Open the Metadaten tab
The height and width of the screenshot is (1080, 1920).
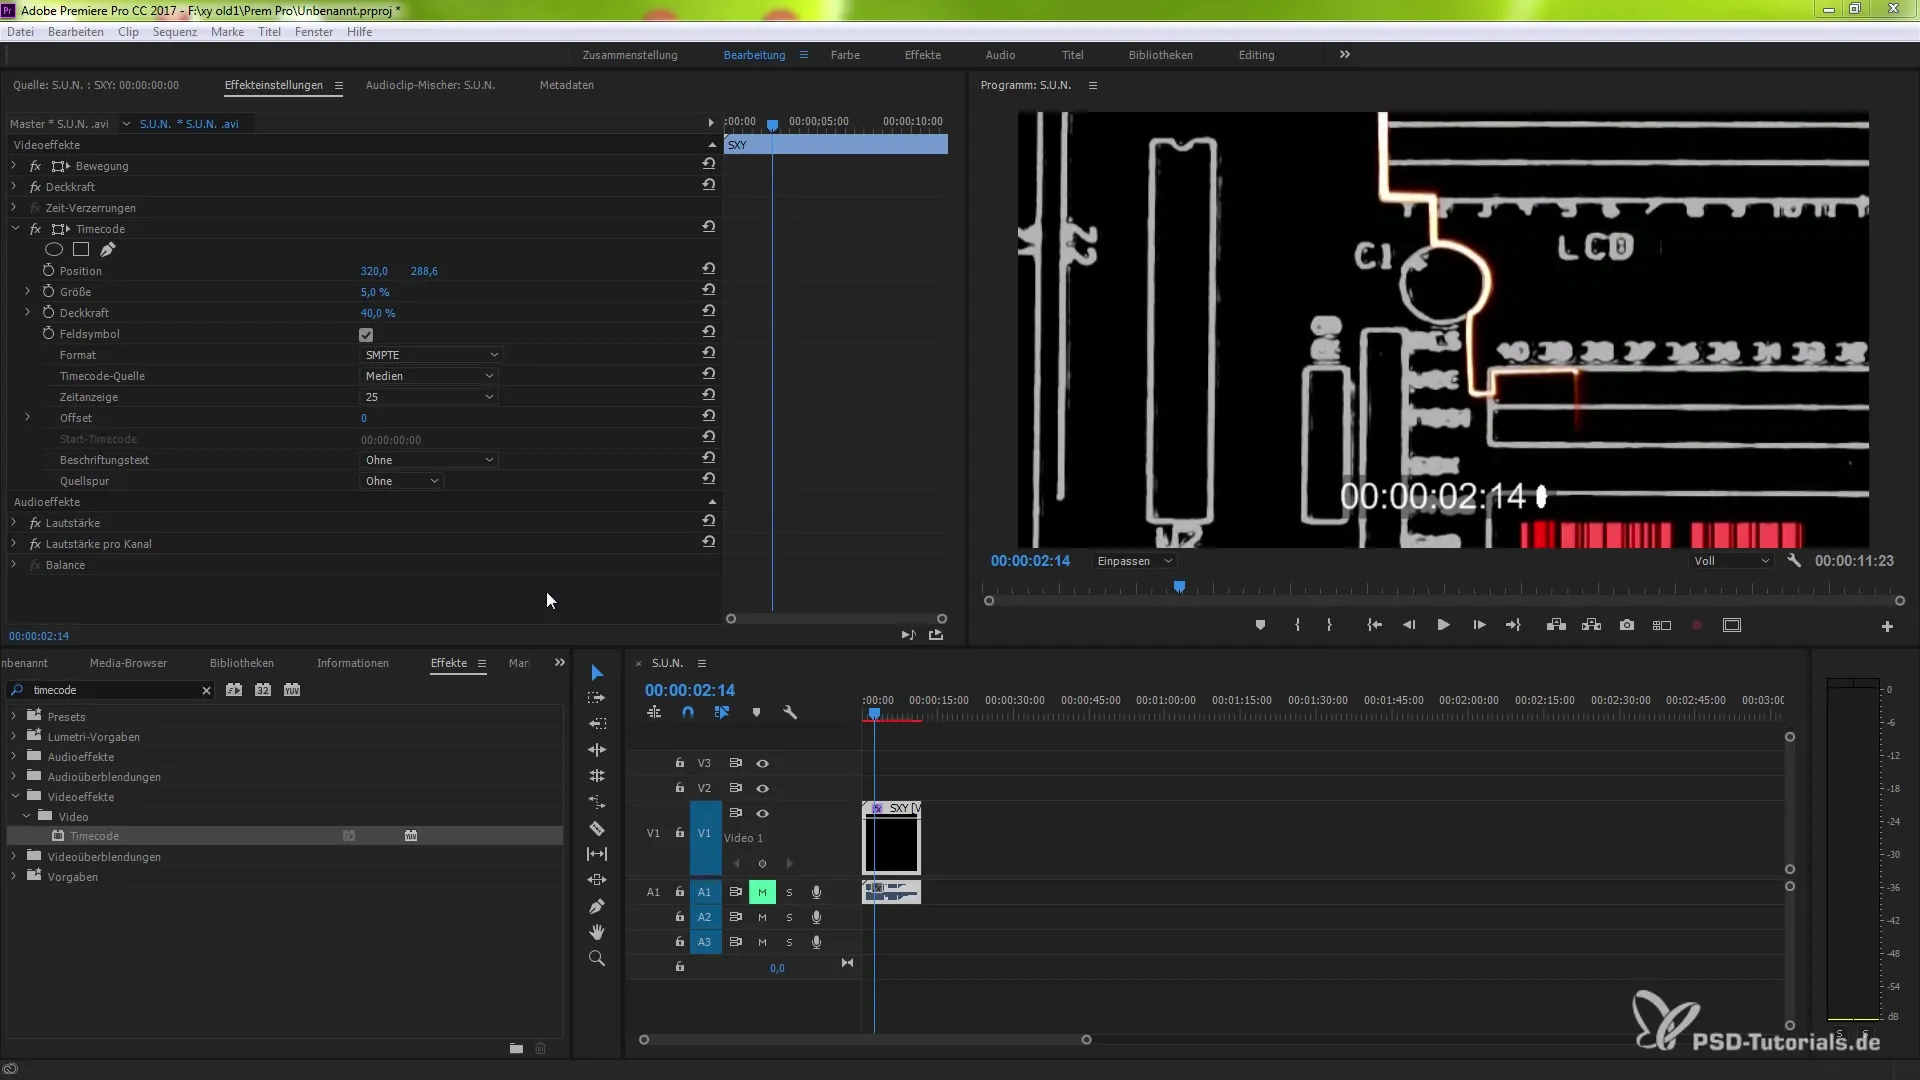567,85
